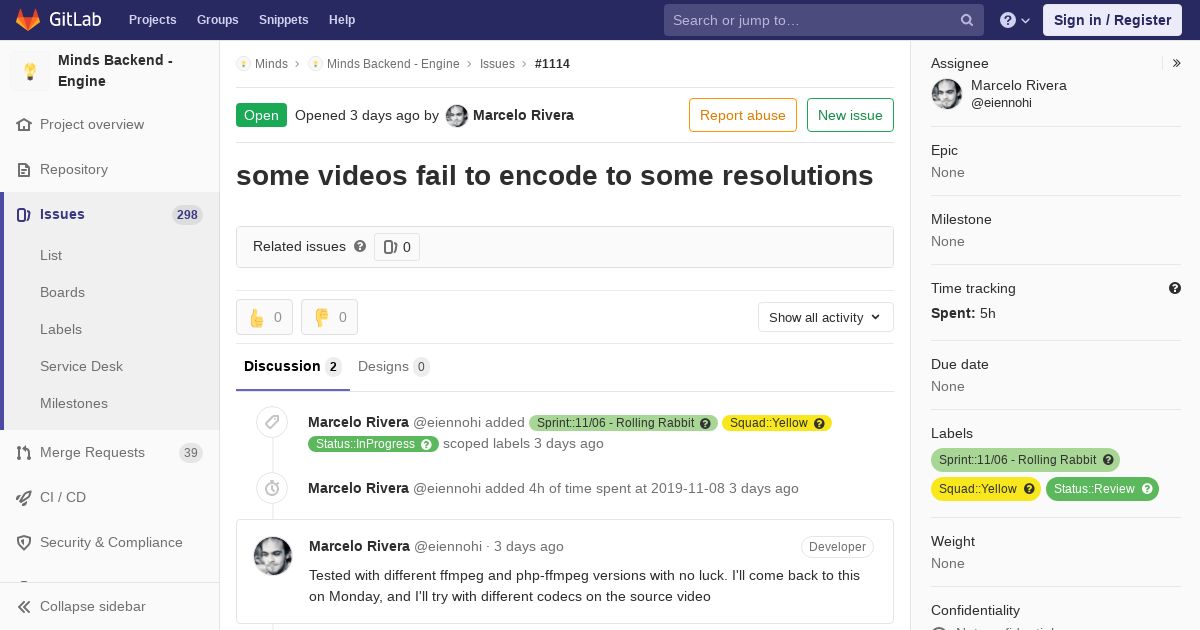Click Marcelo Rivera author name link
This screenshot has width=1200, height=630.
[x=523, y=115]
